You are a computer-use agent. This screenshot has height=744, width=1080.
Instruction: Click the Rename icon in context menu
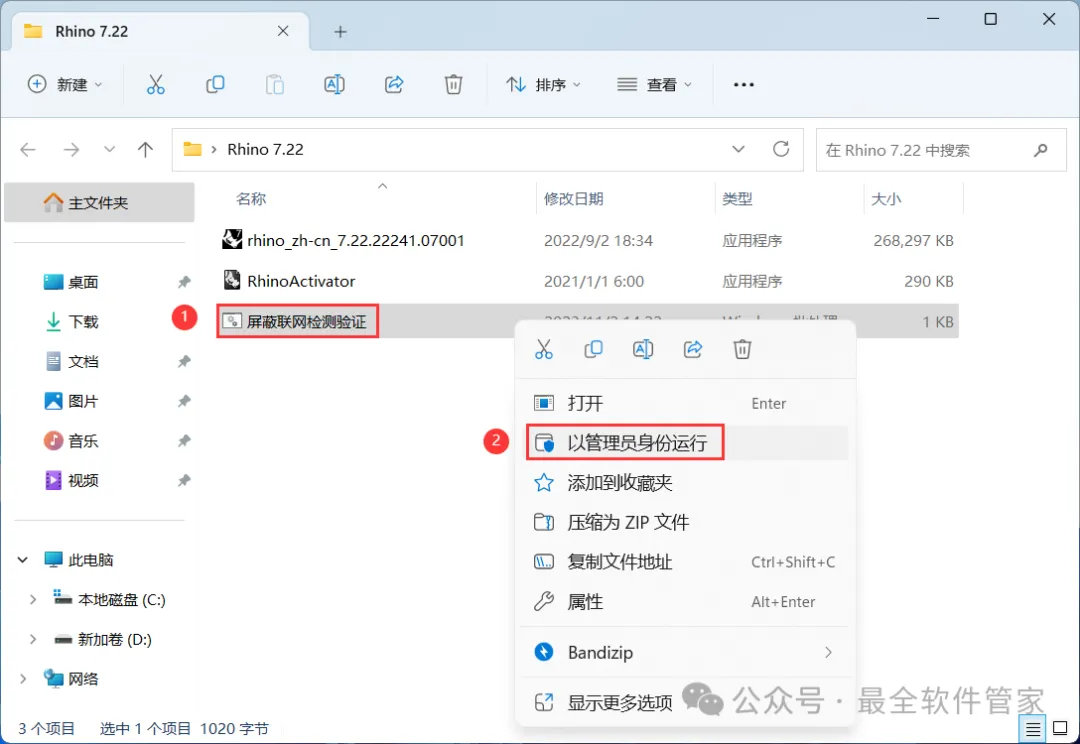tap(643, 349)
